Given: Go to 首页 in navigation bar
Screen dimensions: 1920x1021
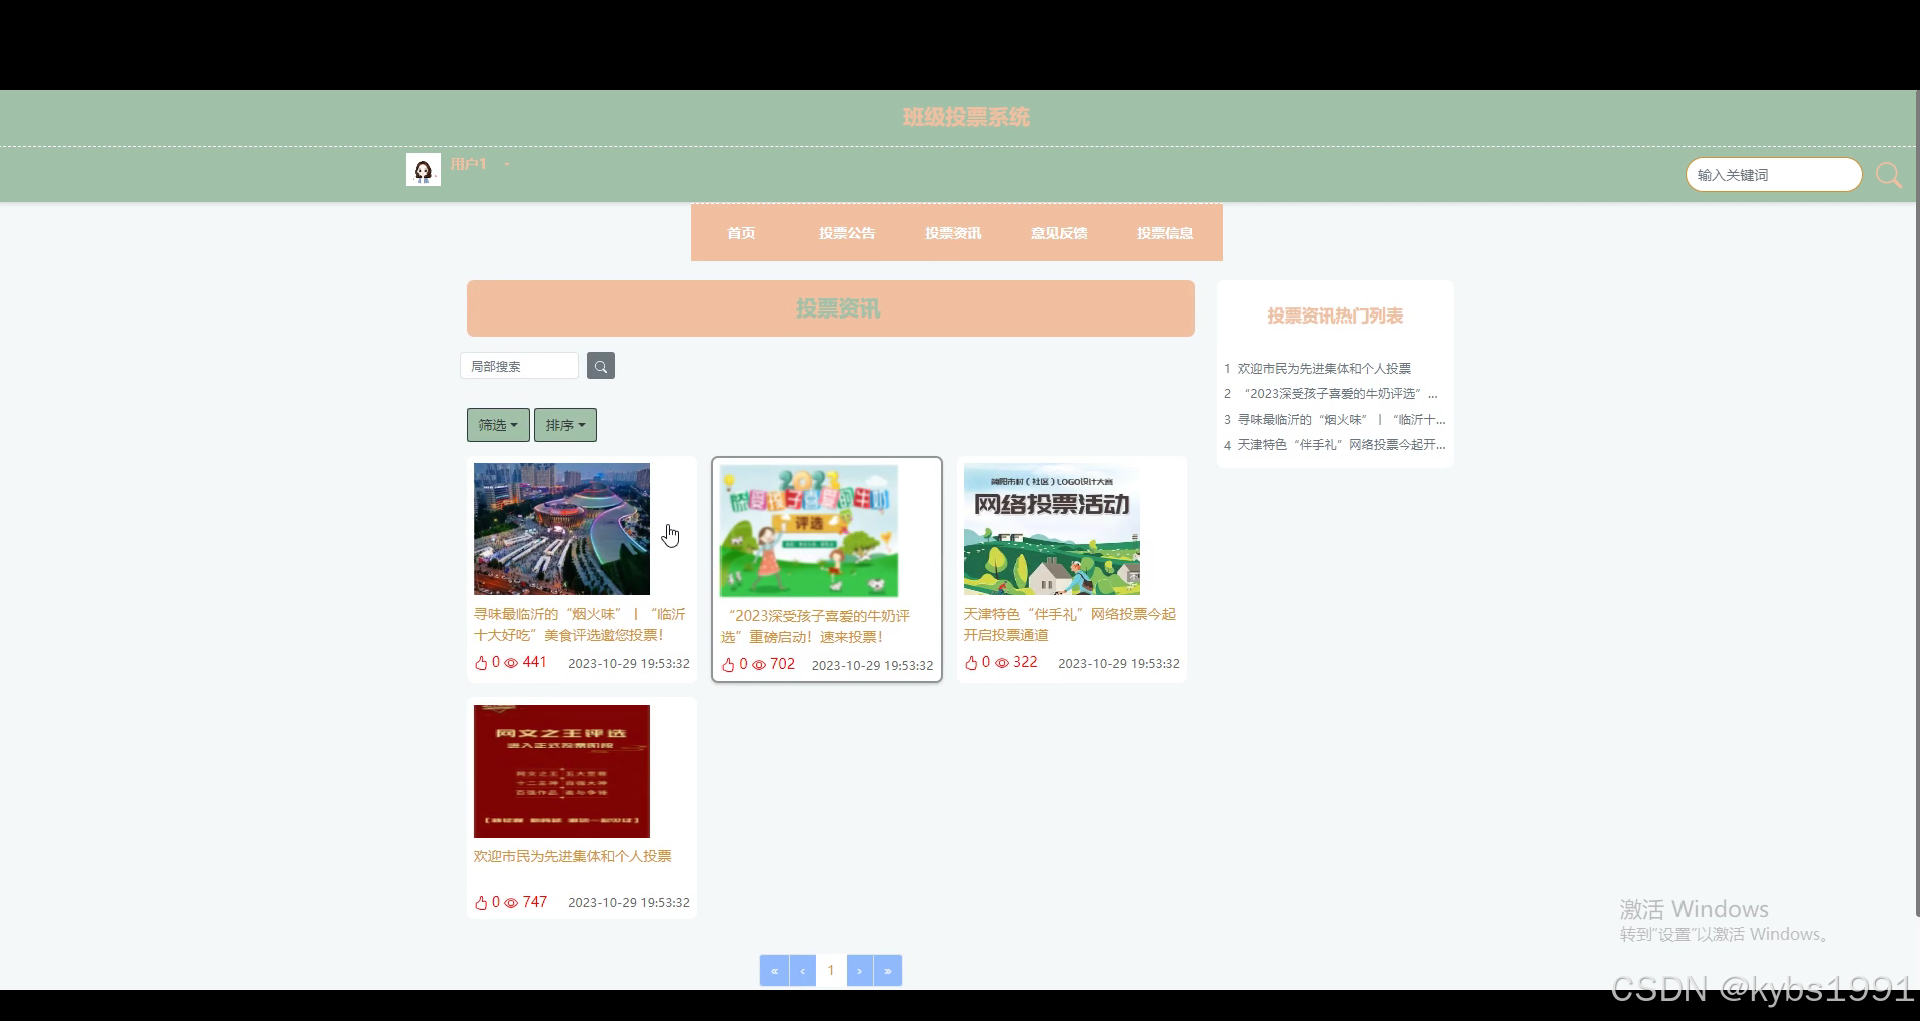Looking at the screenshot, I should point(741,233).
